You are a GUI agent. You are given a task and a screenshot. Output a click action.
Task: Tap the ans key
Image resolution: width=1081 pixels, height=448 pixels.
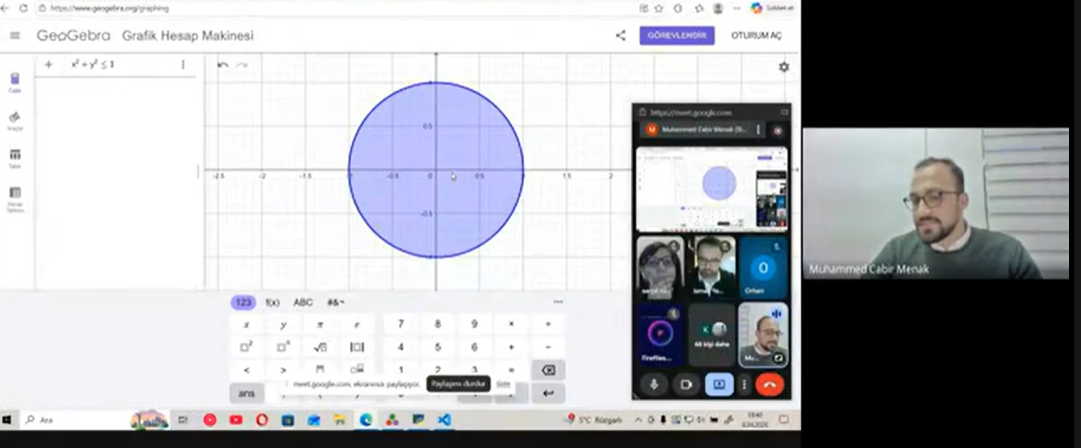pos(247,394)
